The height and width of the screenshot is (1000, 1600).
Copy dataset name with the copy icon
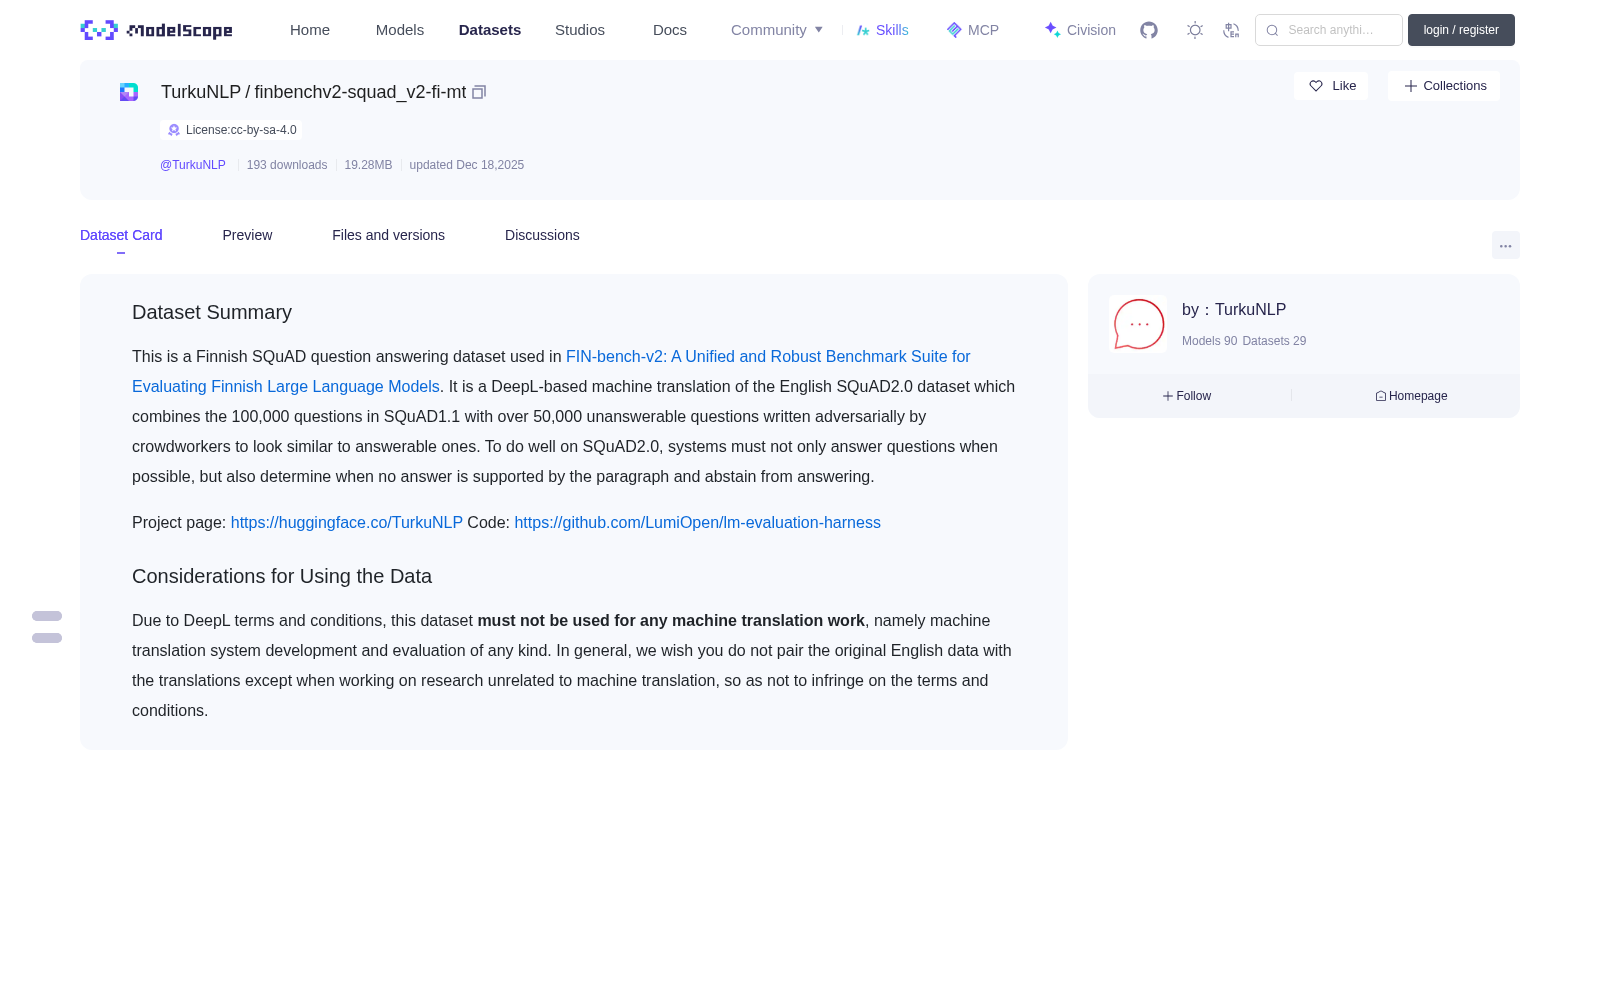[479, 92]
